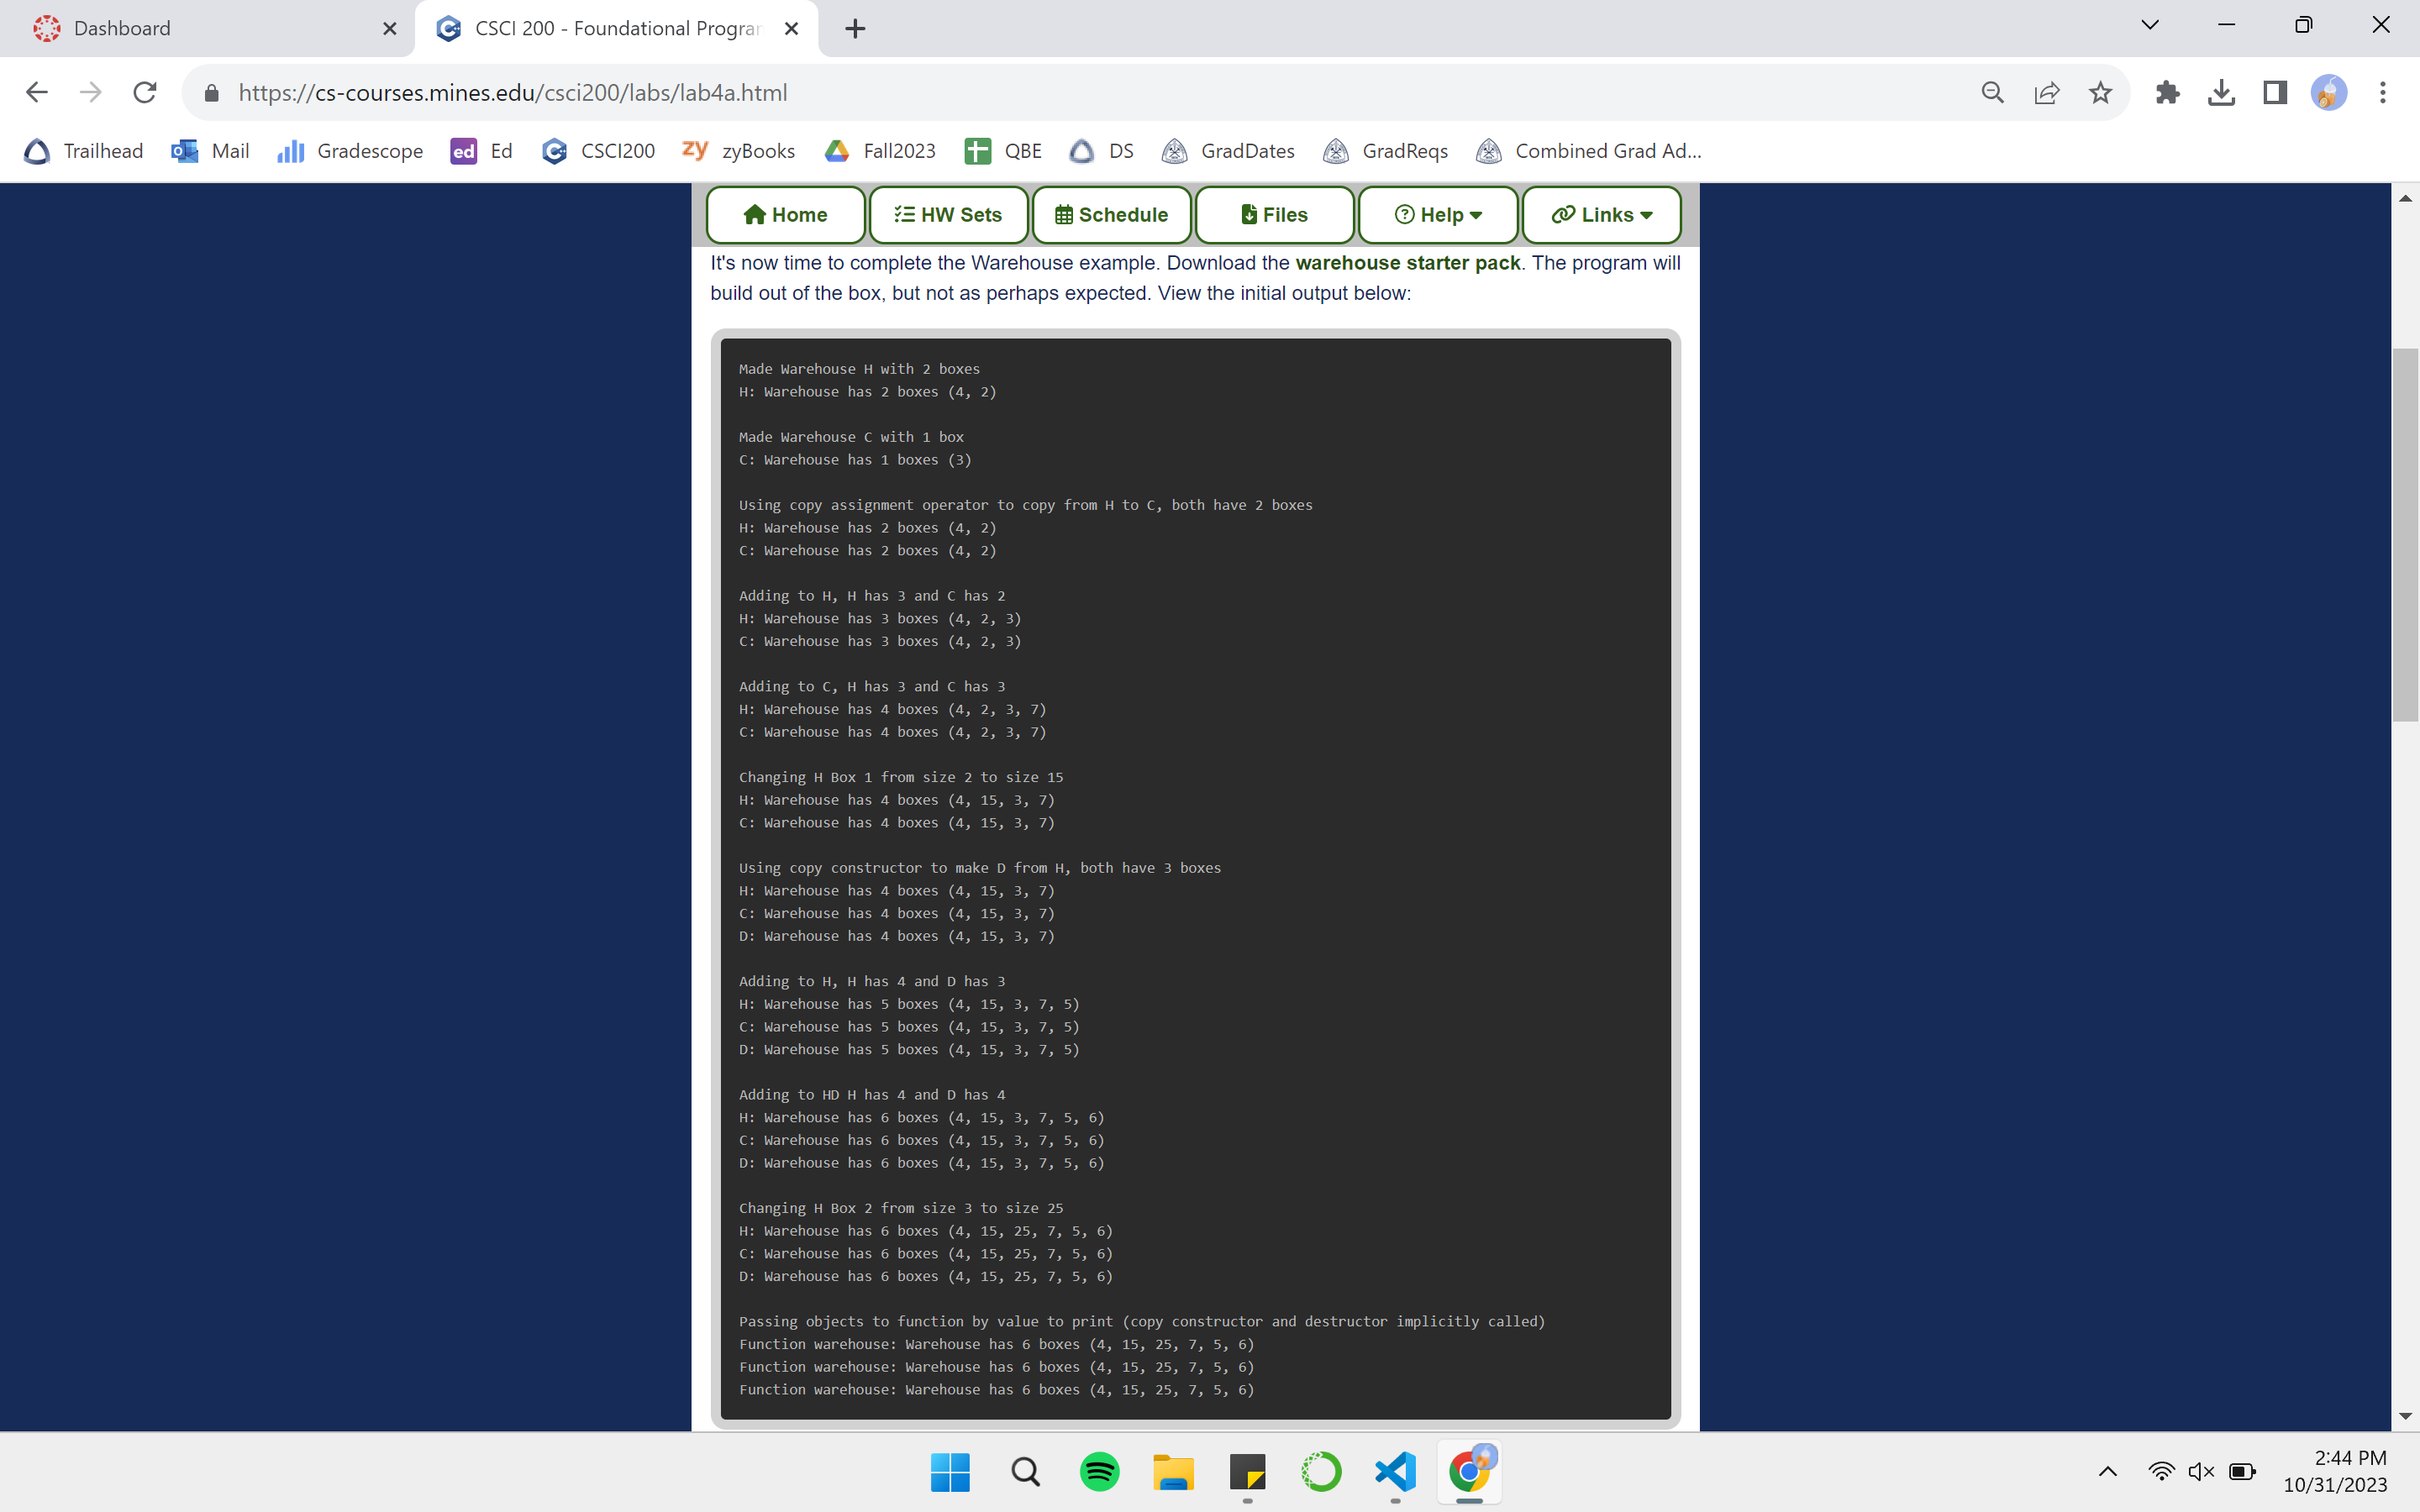The width and height of the screenshot is (2420, 1512).
Task: Click the page zoom magnifier icon
Action: (x=1992, y=92)
